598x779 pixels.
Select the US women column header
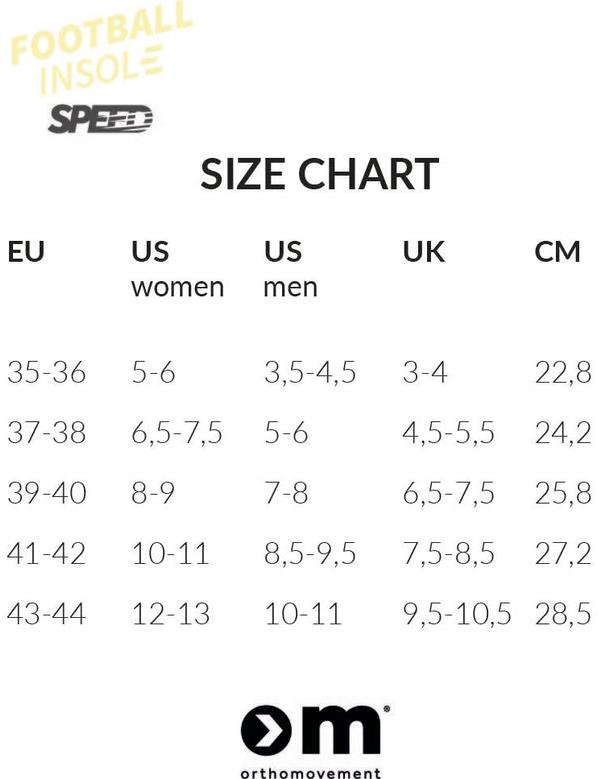tap(177, 269)
